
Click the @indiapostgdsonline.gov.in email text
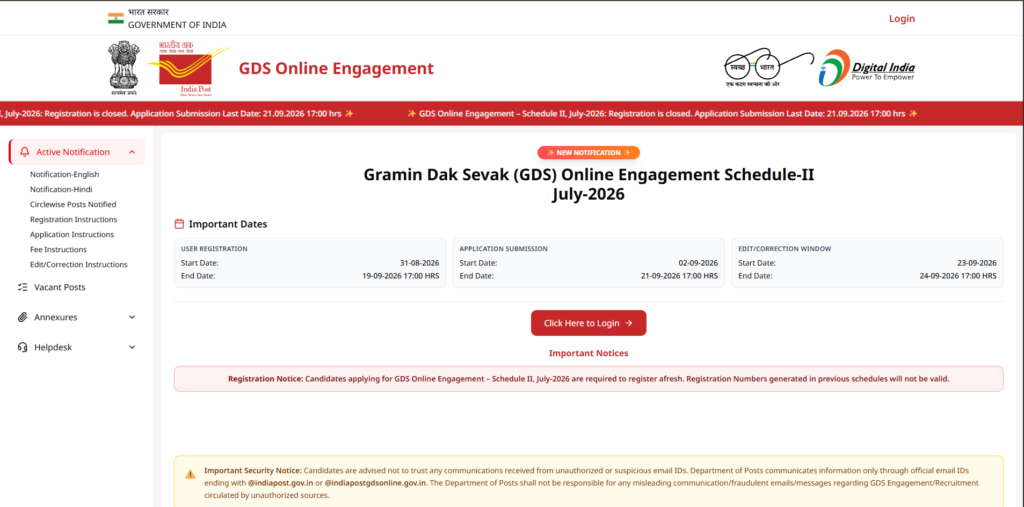pyautogui.click(x=376, y=483)
